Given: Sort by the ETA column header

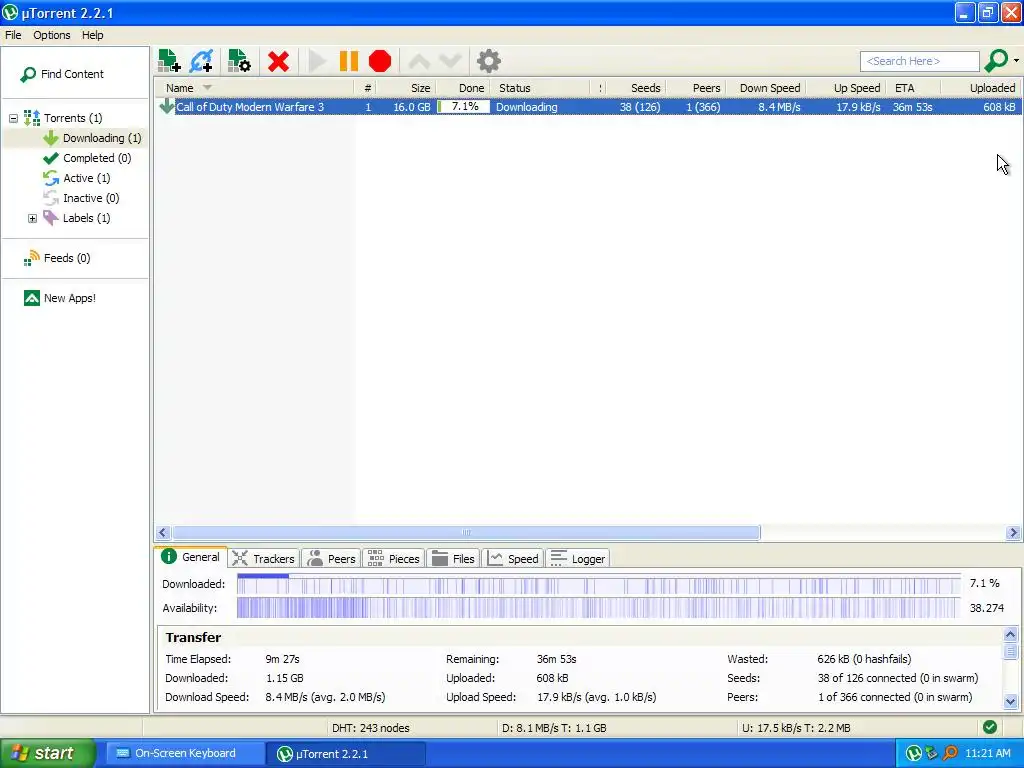Looking at the screenshot, I should click(x=914, y=88).
